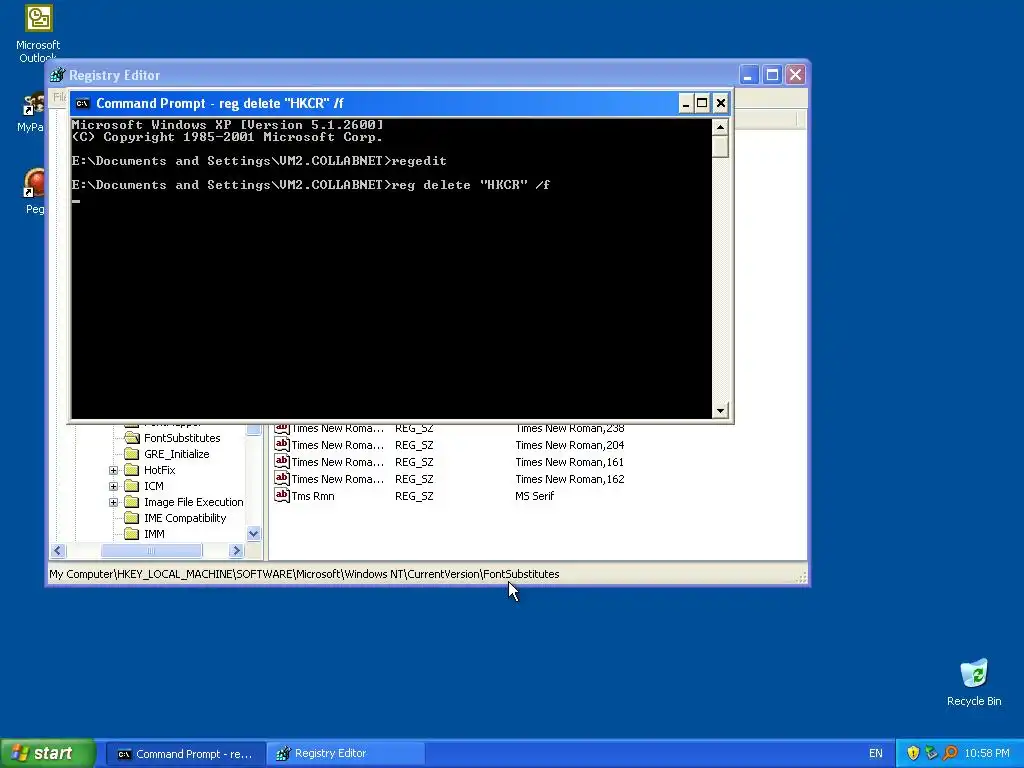Select the IME Compatibility tree item label
Image resolution: width=1024 pixels, height=768 pixels.
[x=185, y=518]
